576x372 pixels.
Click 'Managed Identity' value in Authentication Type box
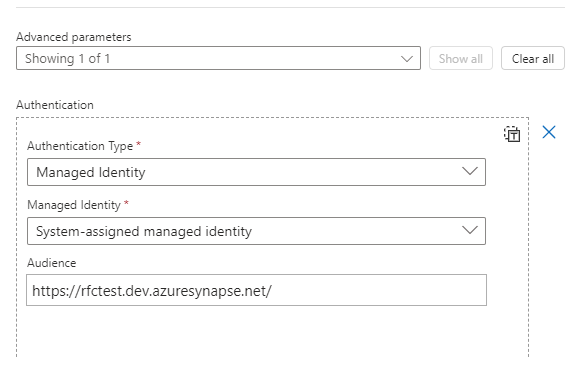click(x=91, y=172)
